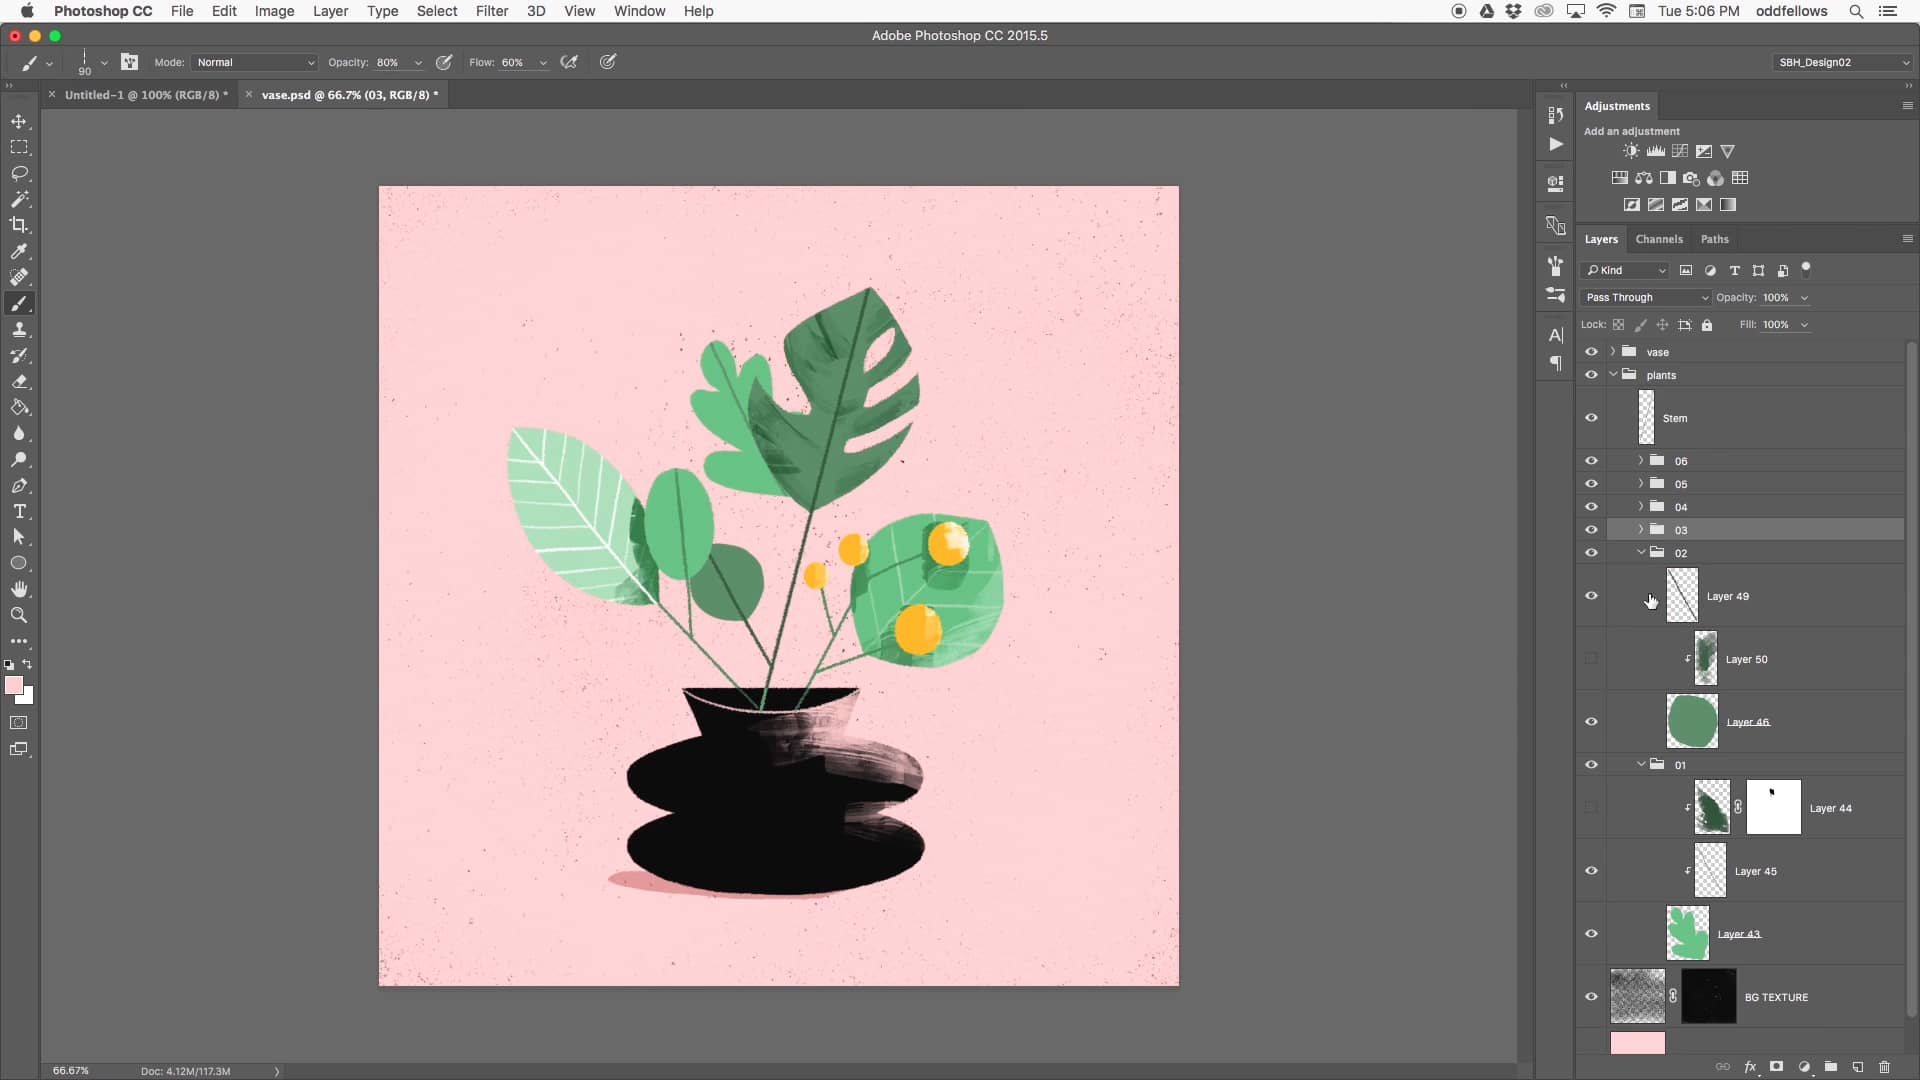The height and width of the screenshot is (1080, 1920).
Task: Delete the selected layer with the trash icon
Action: click(1884, 1067)
